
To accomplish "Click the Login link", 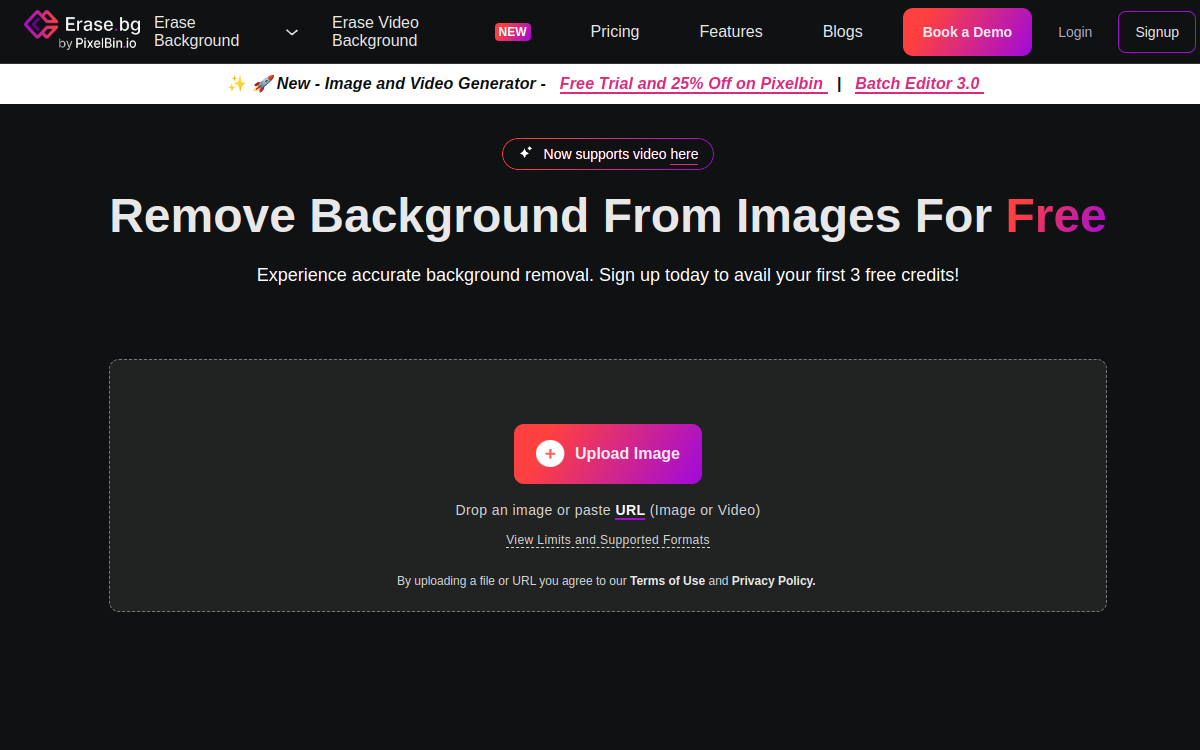I will [x=1075, y=32].
